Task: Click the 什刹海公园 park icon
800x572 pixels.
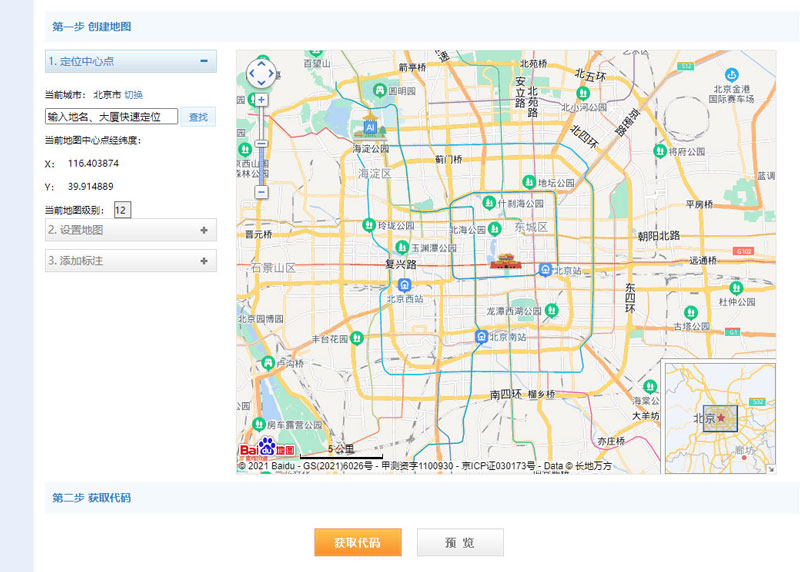Action: pyautogui.click(x=489, y=203)
